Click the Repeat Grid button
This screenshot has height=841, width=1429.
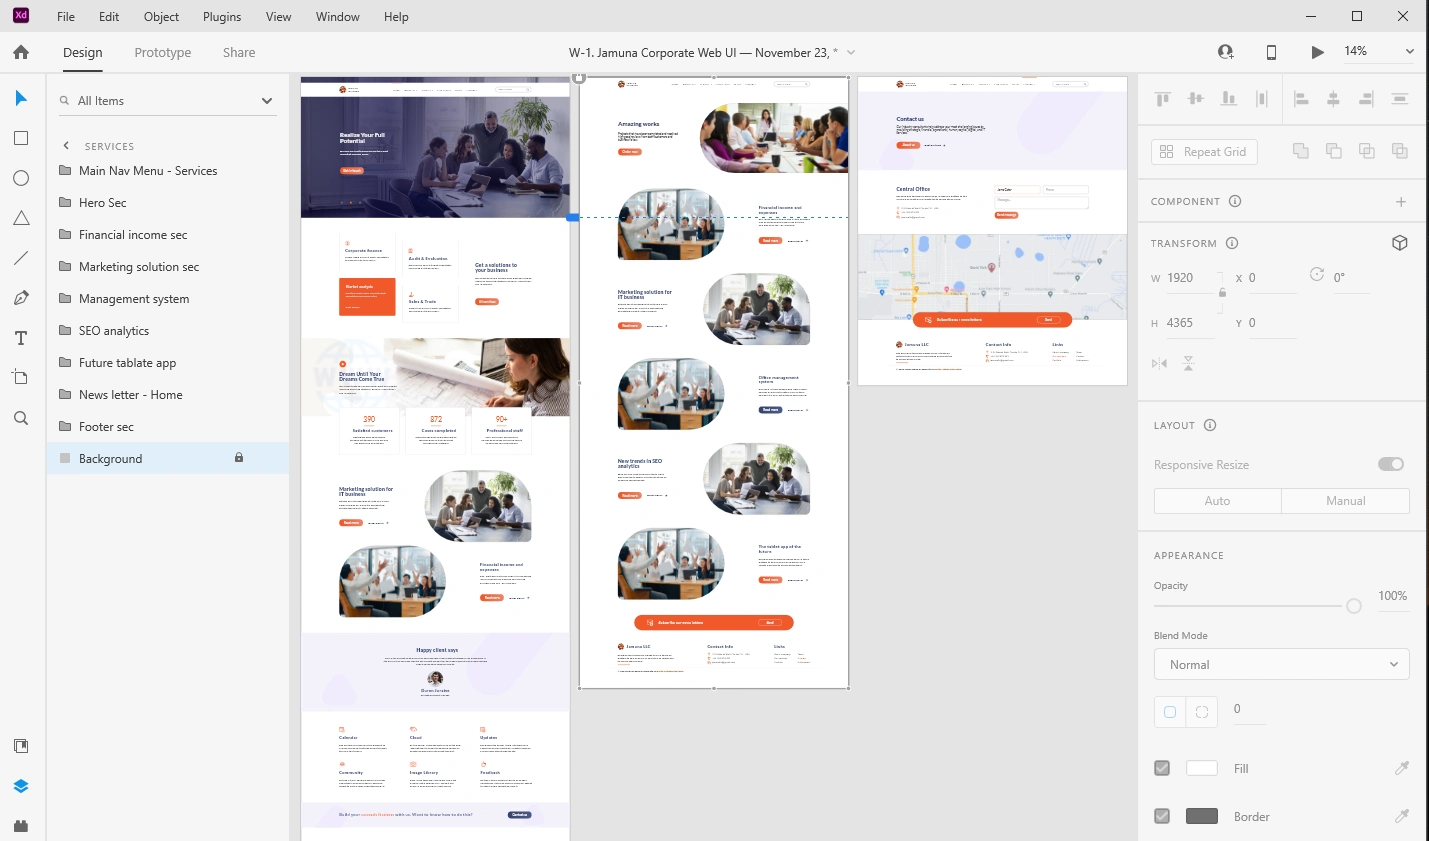(x=1205, y=152)
